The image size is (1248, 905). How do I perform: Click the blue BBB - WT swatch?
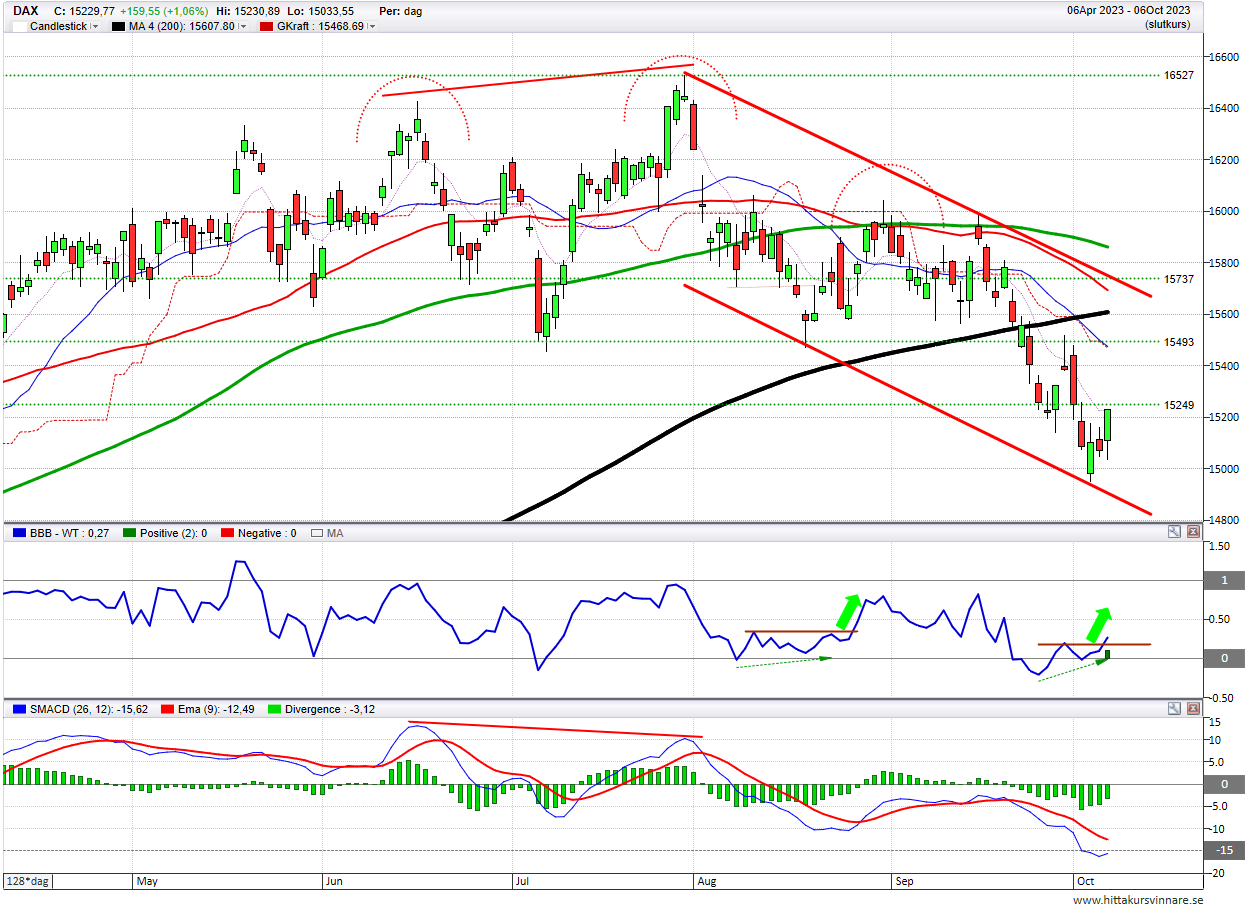point(17,533)
